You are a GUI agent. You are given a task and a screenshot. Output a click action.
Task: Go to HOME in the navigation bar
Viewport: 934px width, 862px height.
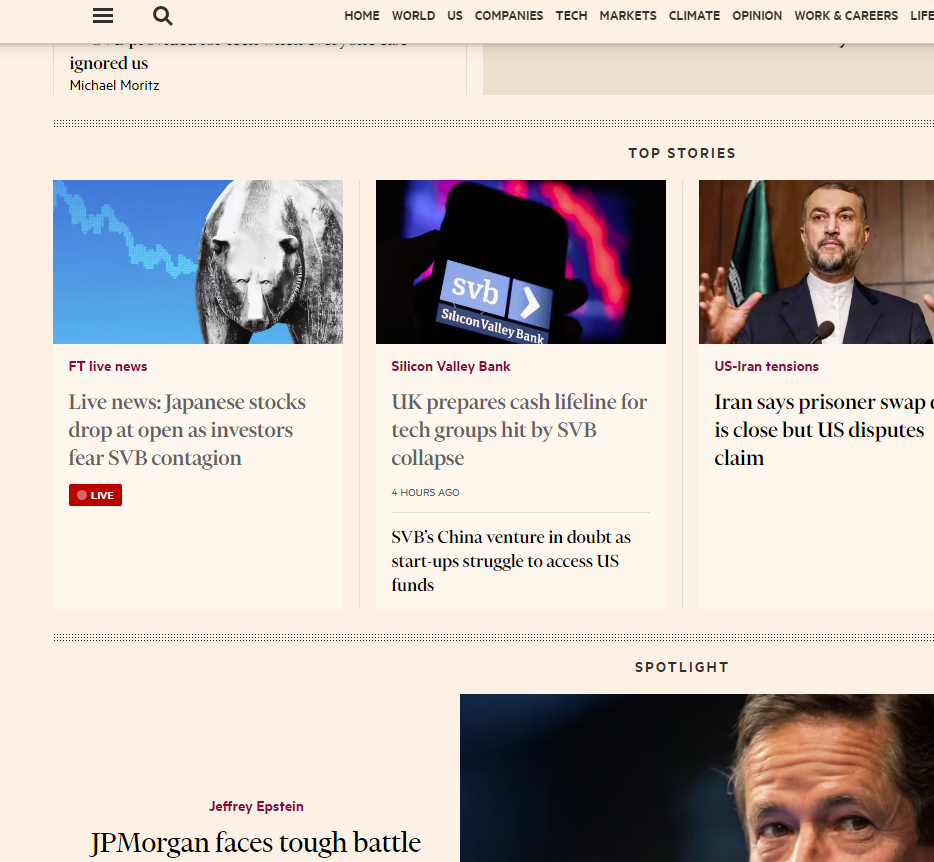coord(362,15)
